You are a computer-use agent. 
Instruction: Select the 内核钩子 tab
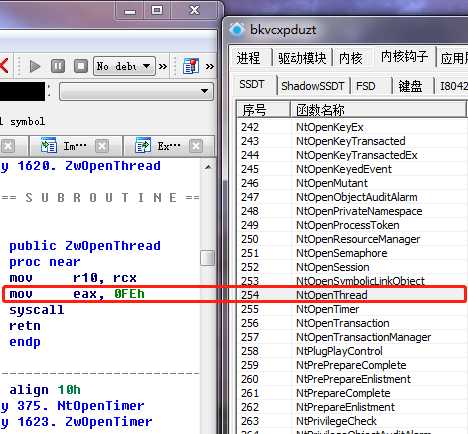point(404,56)
